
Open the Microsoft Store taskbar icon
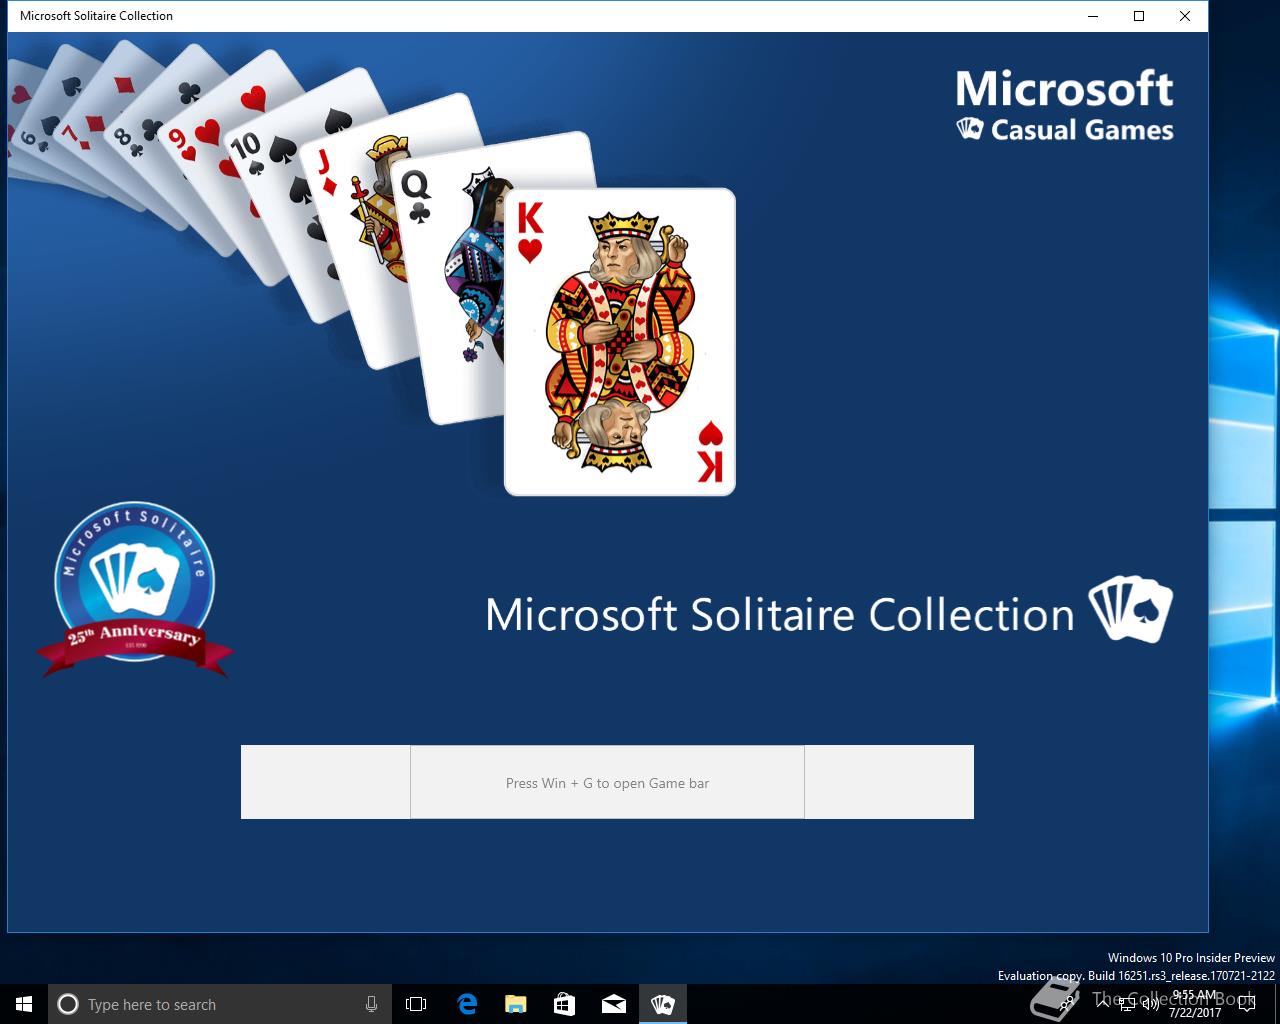pos(564,1004)
